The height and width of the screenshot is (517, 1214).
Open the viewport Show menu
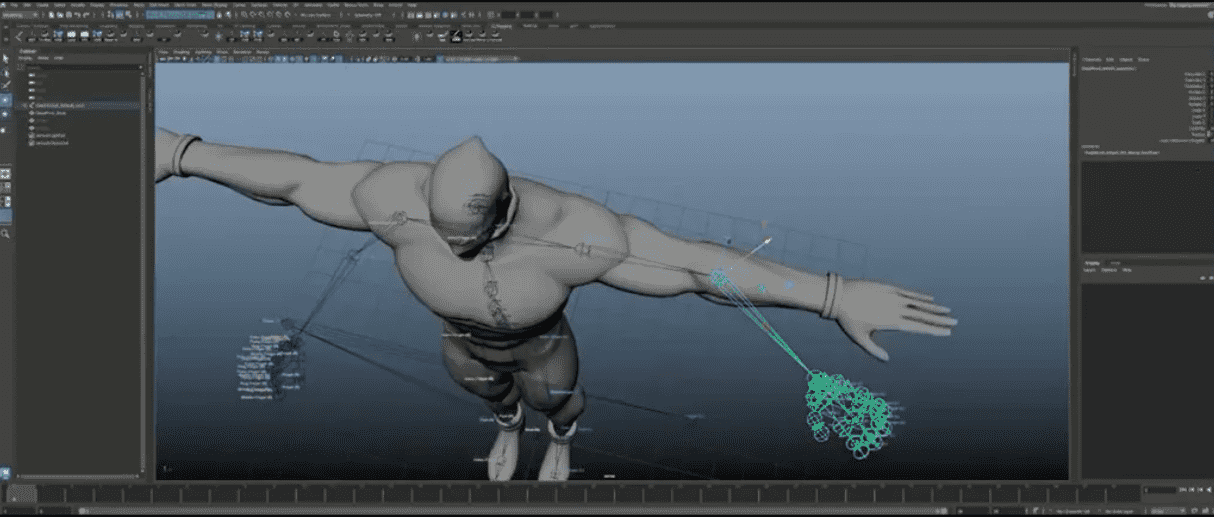[x=222, y=51]
